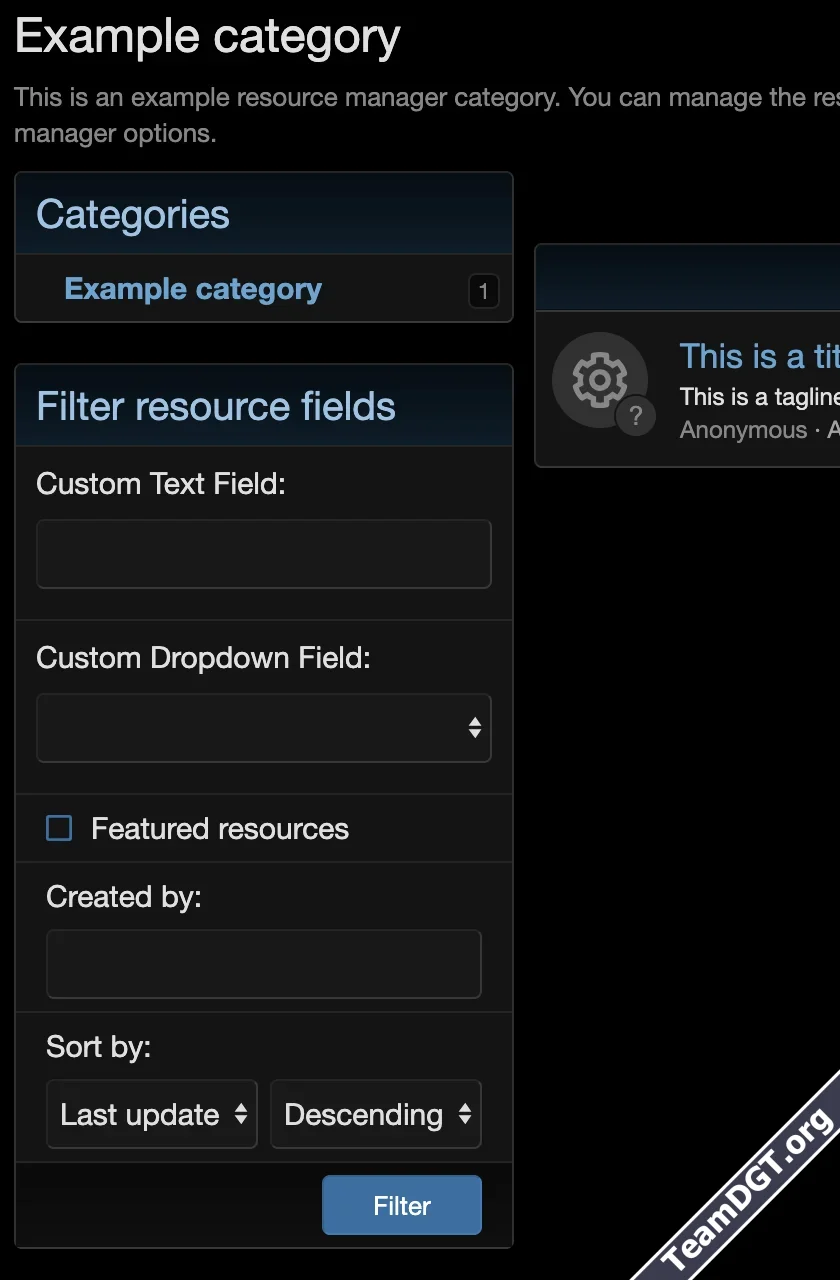Select Example category under Categories
The image size is (840, 1280).
[193, 288]
